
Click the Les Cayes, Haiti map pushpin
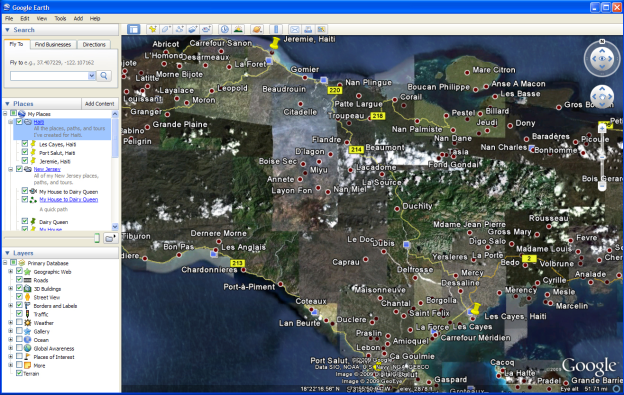pos(475,308)
